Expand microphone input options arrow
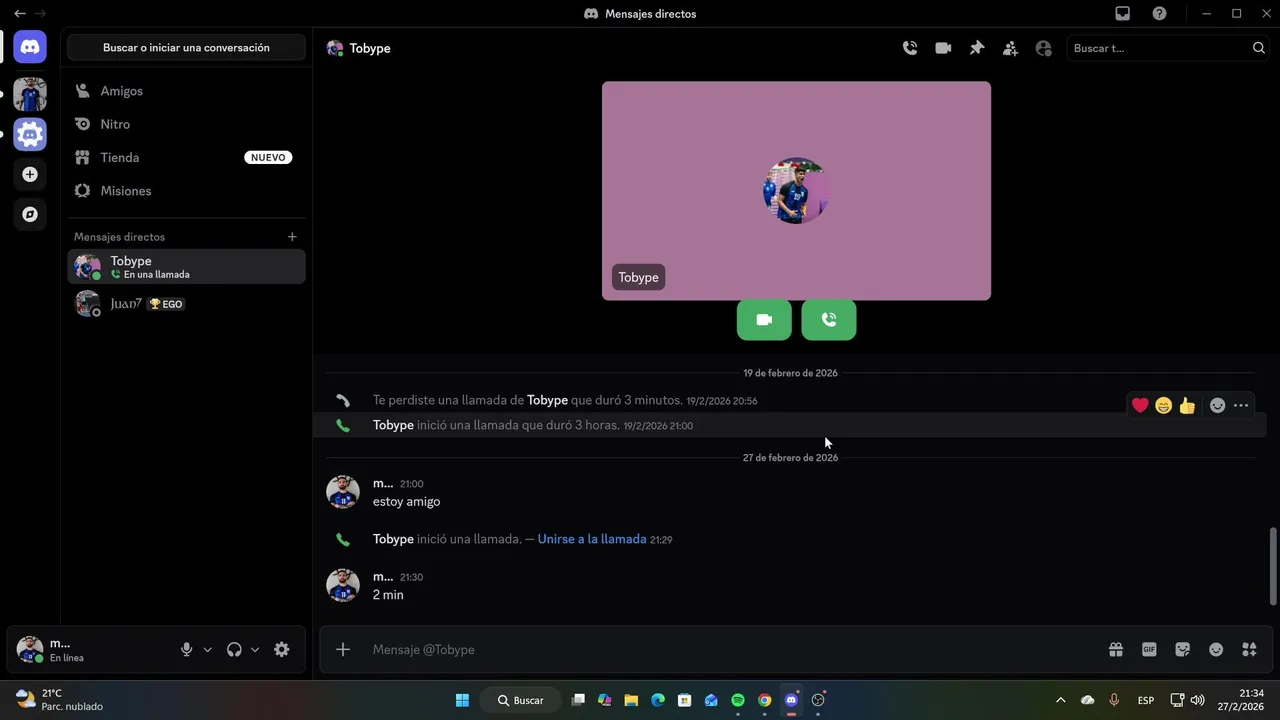 (208, 649)
